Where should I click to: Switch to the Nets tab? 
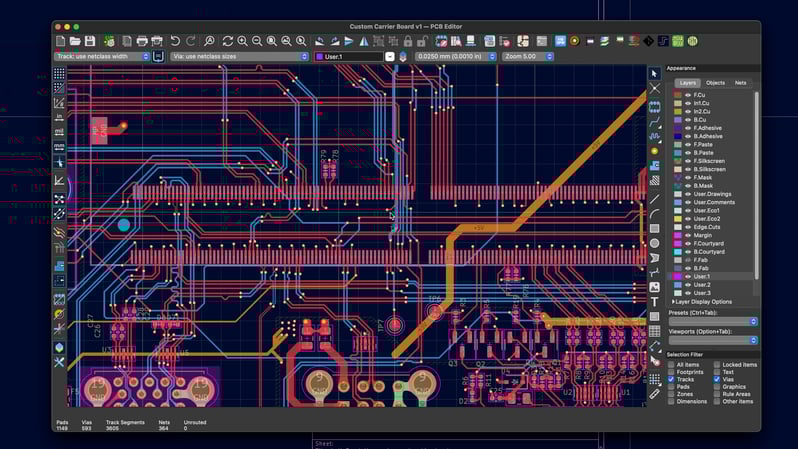click(740, 83)
